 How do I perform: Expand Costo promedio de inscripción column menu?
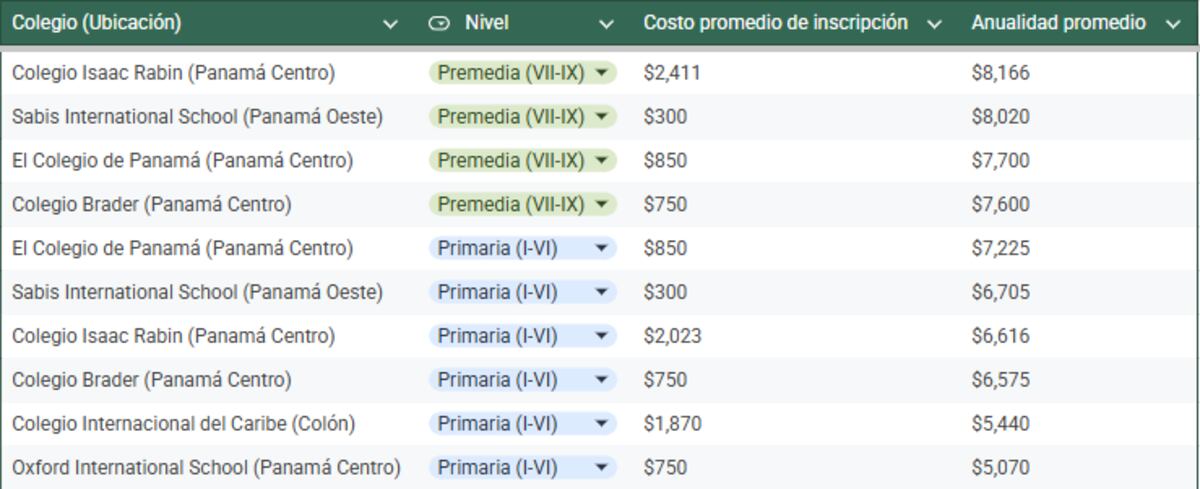tap(935, 24)
